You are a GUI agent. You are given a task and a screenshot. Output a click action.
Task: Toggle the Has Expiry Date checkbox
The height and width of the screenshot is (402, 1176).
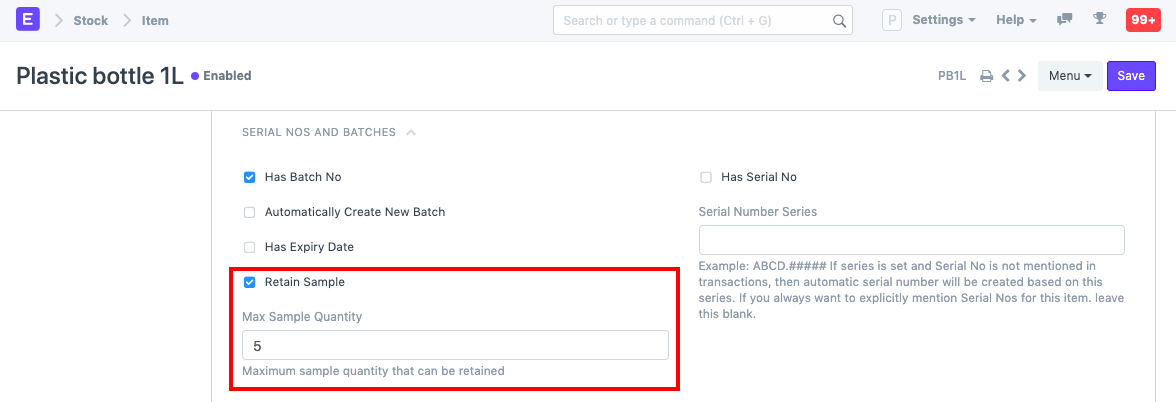coord(250,247)
